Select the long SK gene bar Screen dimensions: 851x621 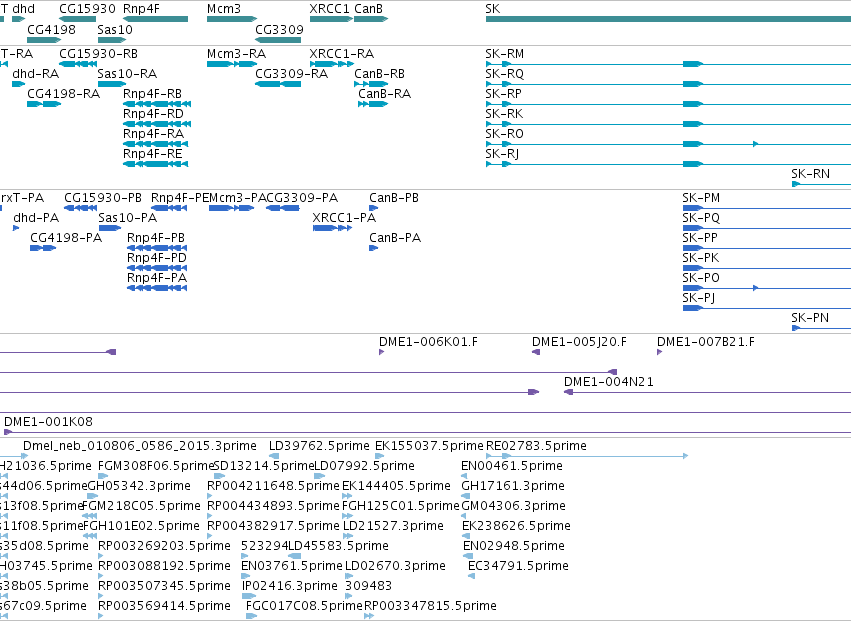668,19
